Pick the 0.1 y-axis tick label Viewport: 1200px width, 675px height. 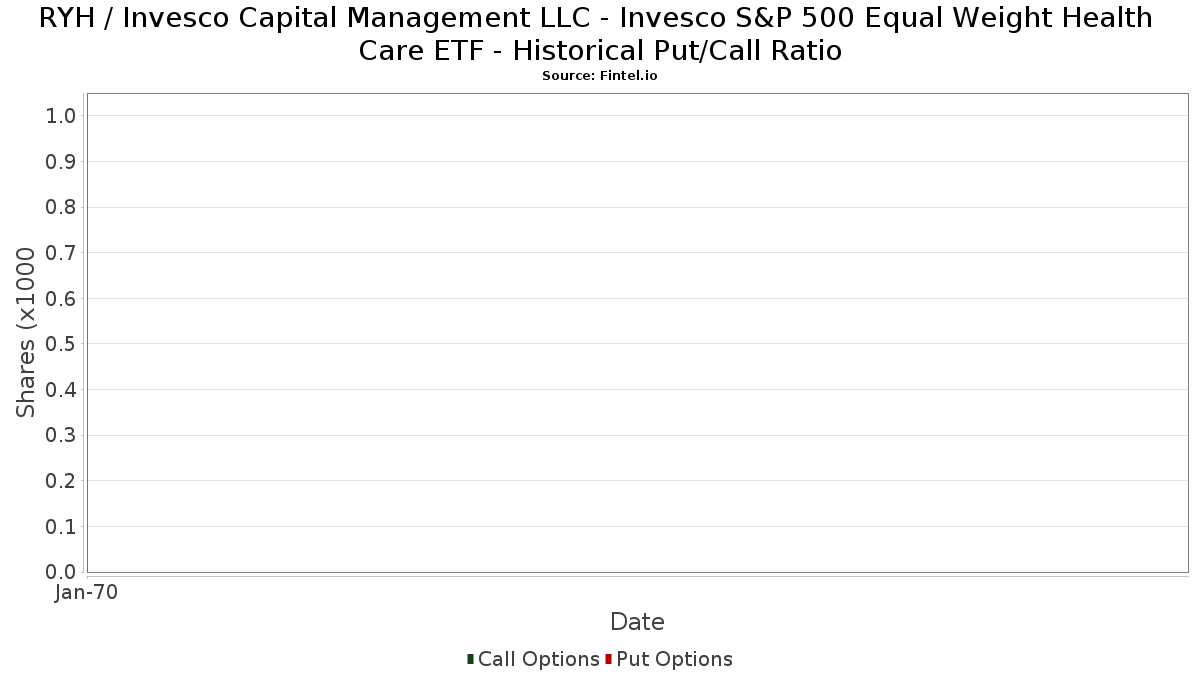click(x=61, y=527)
